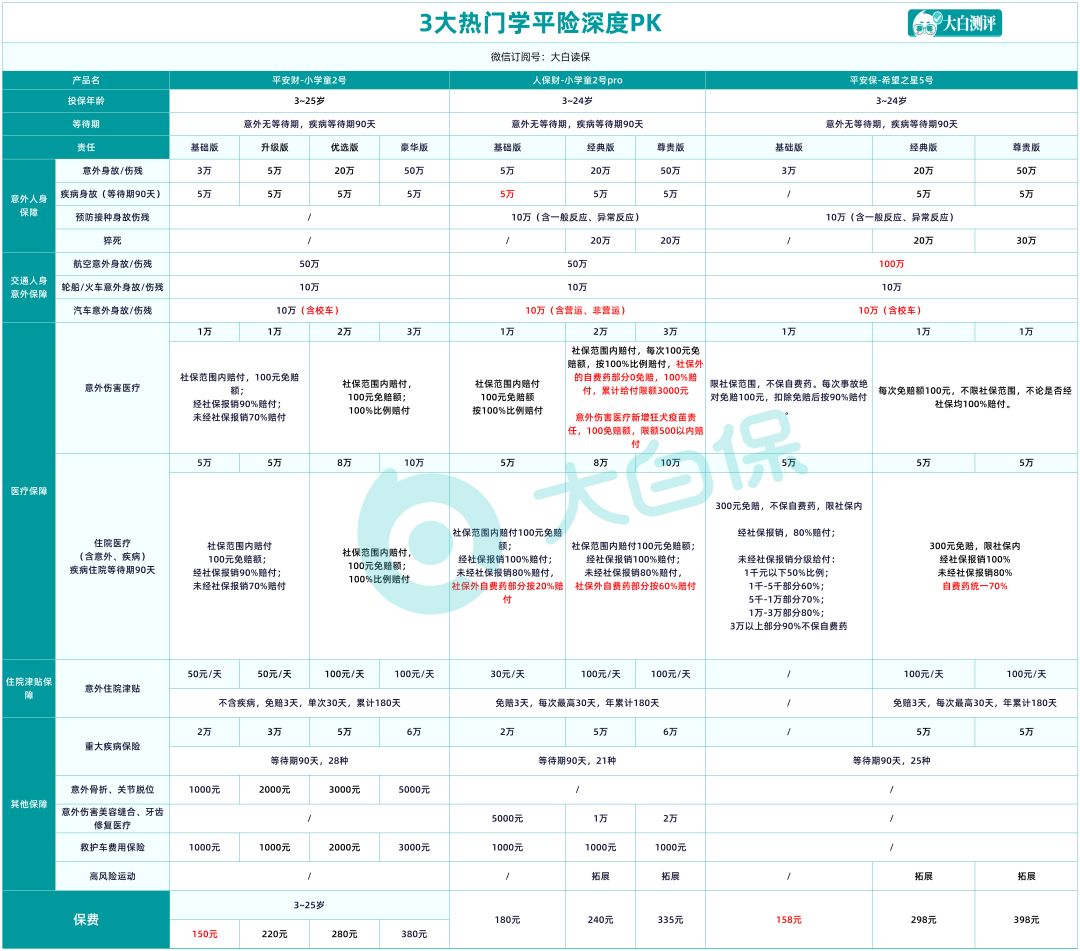Click the 住院津贴保障 category cell

[29, 689]
